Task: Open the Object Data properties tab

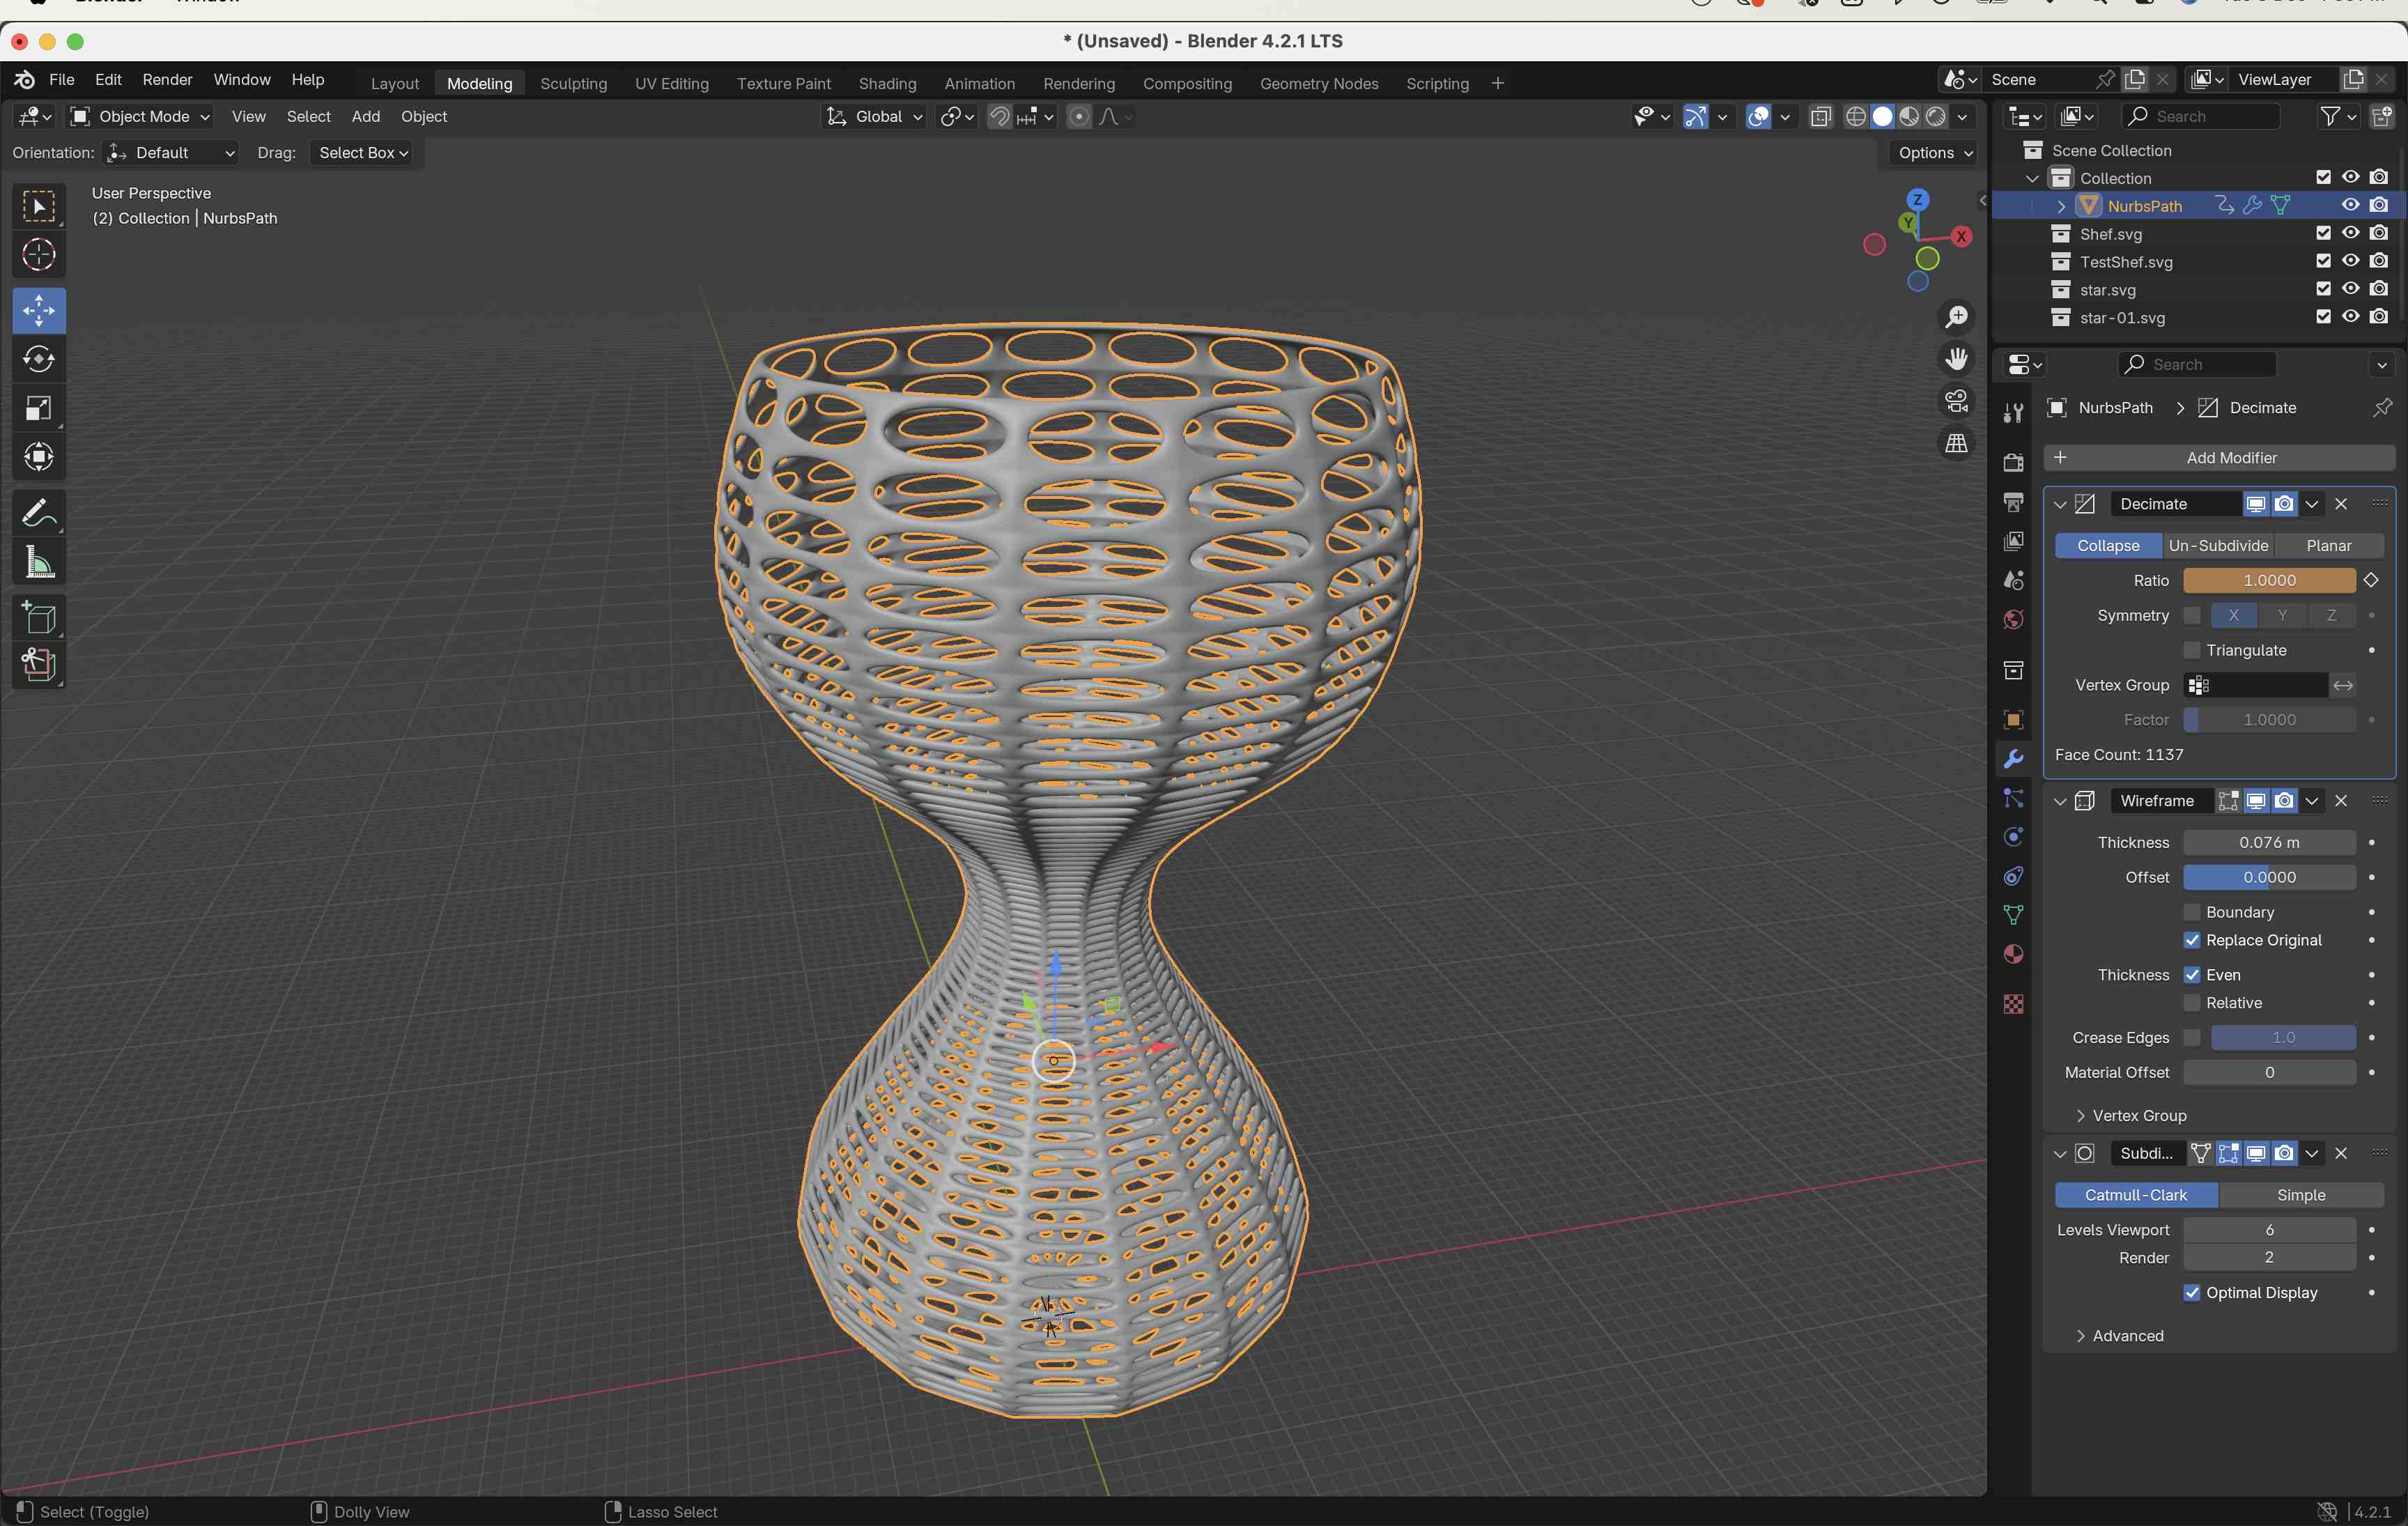Action: 2013,915
